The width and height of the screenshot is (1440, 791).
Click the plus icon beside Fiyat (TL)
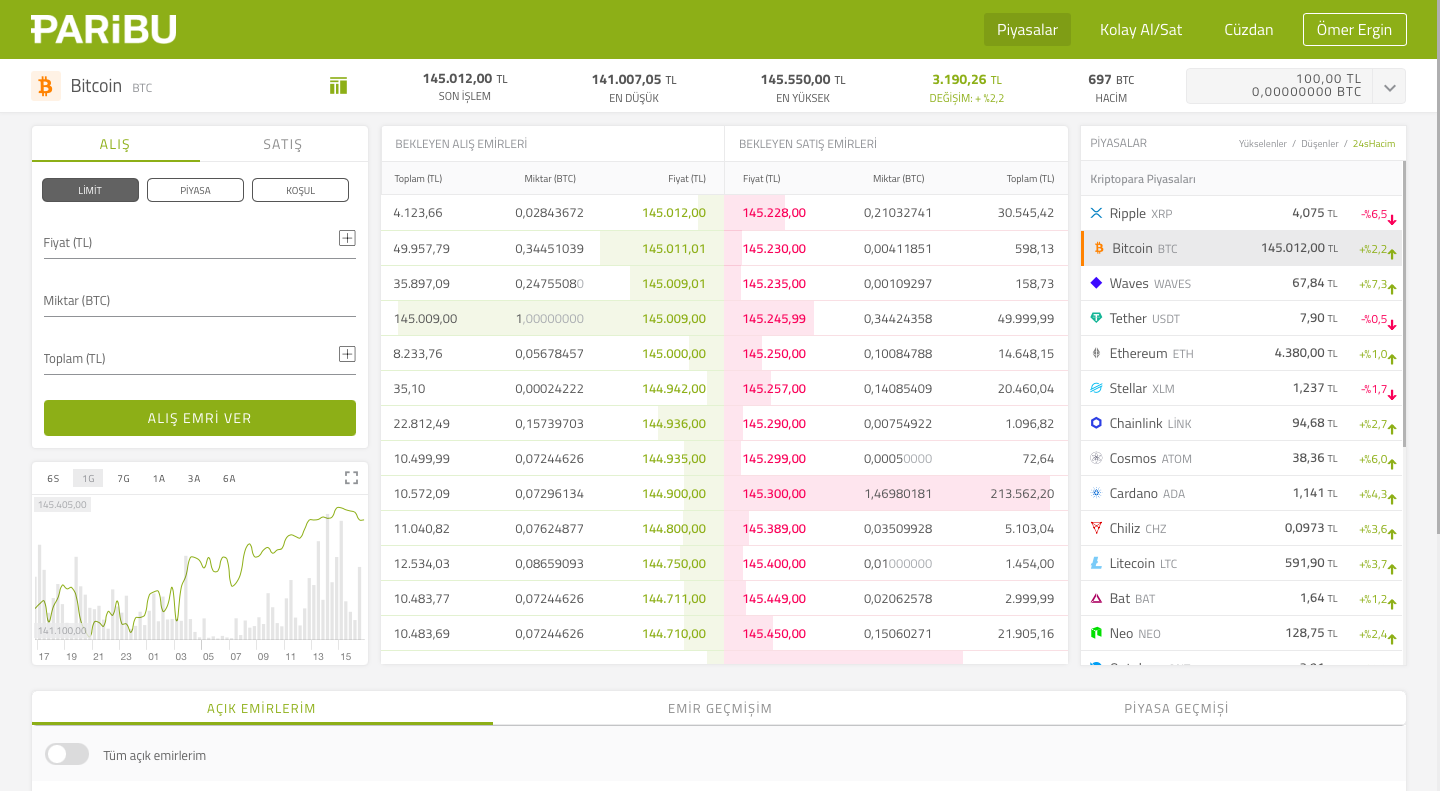(x=347, y=238)
